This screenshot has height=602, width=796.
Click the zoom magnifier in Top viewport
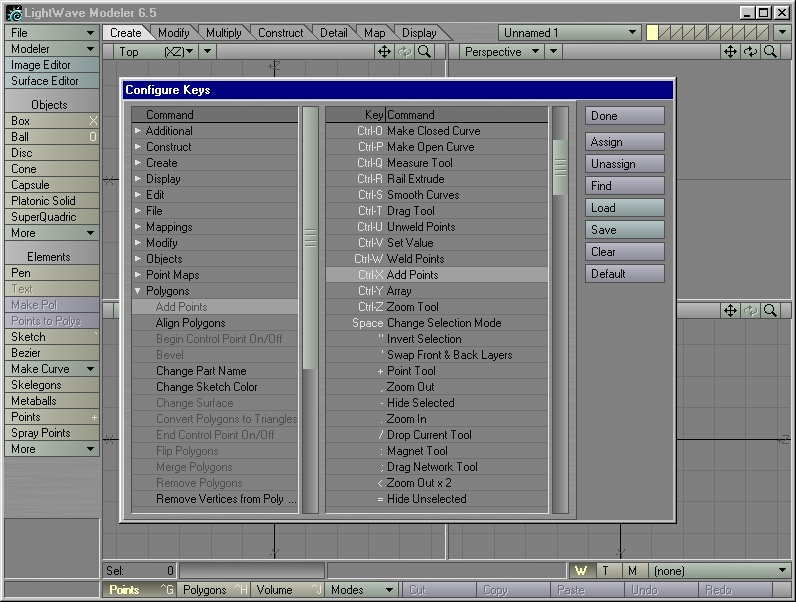point(425,51)
